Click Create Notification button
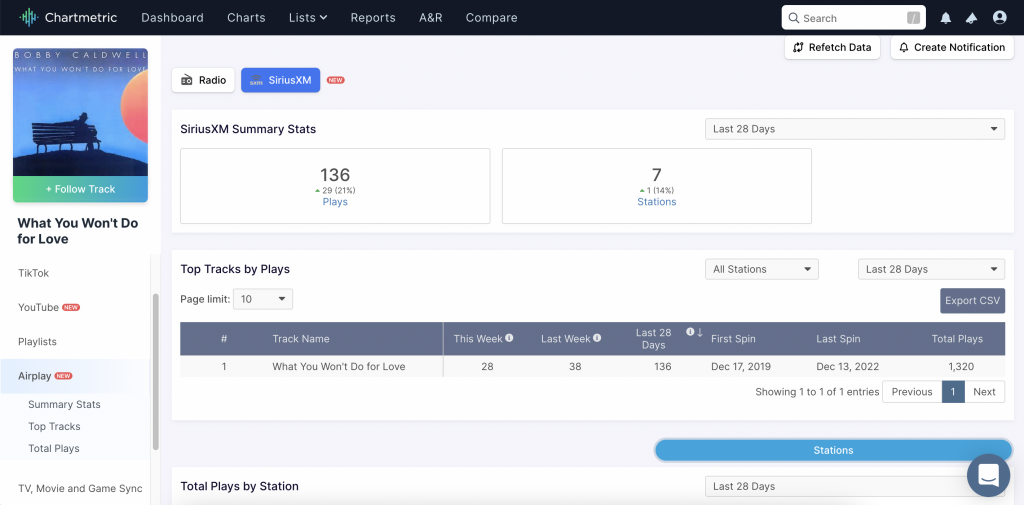 click(952, 47)
